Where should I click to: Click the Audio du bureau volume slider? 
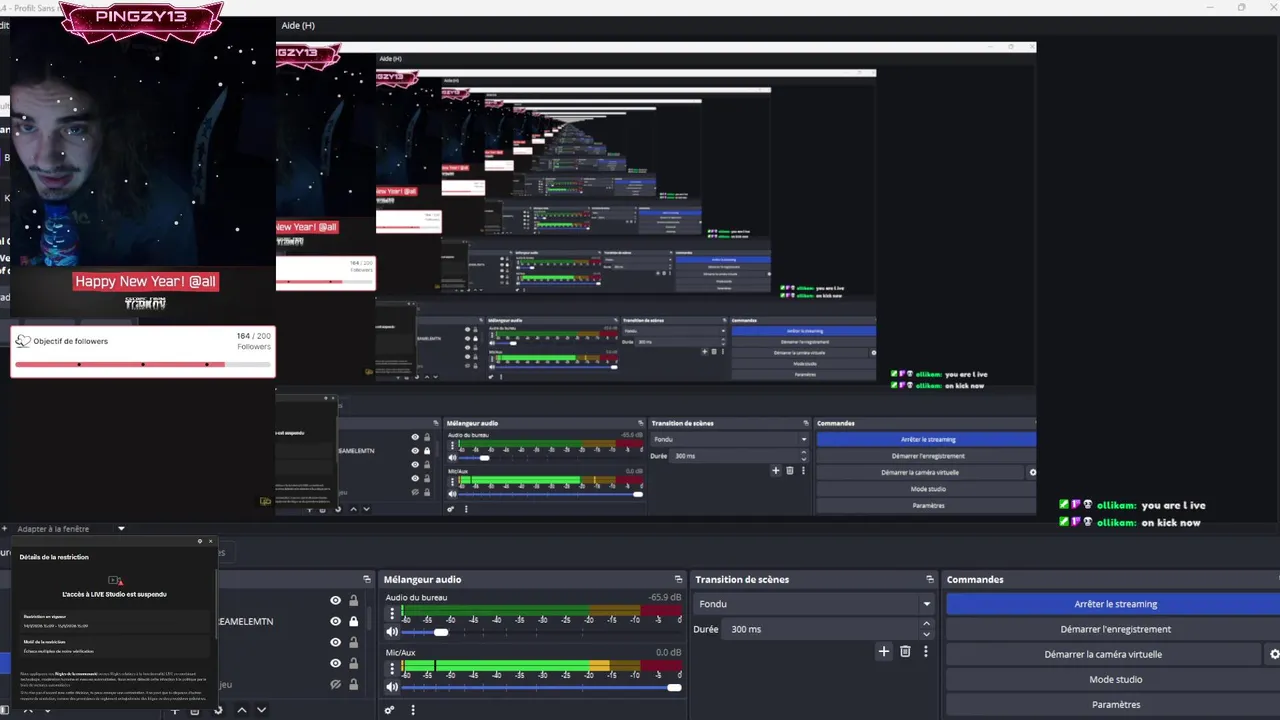(541, 632)
